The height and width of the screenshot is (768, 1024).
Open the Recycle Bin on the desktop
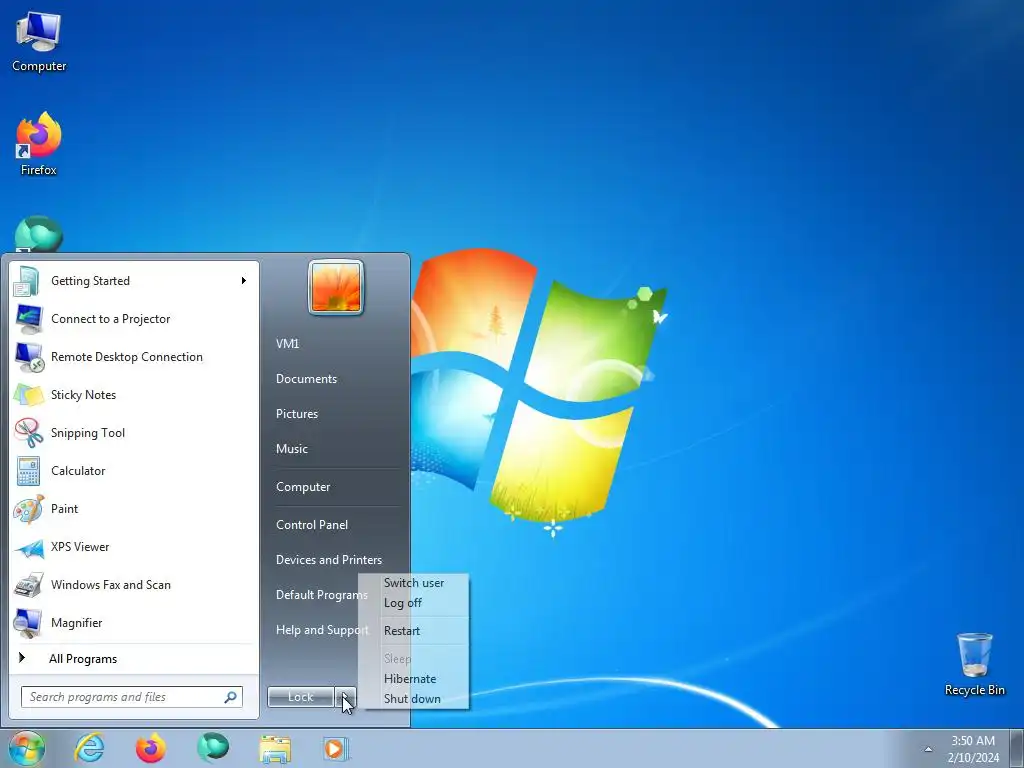tap(974, 664)
